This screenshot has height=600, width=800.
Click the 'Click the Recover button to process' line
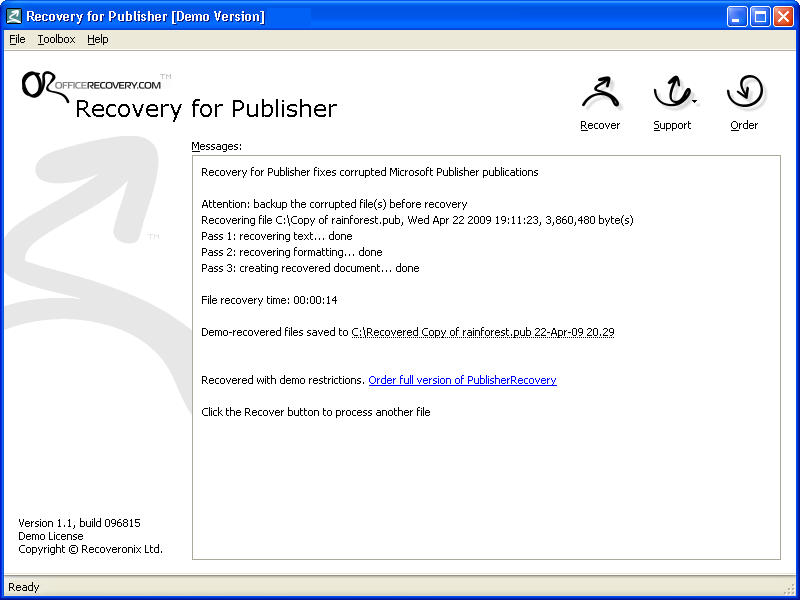316,412
